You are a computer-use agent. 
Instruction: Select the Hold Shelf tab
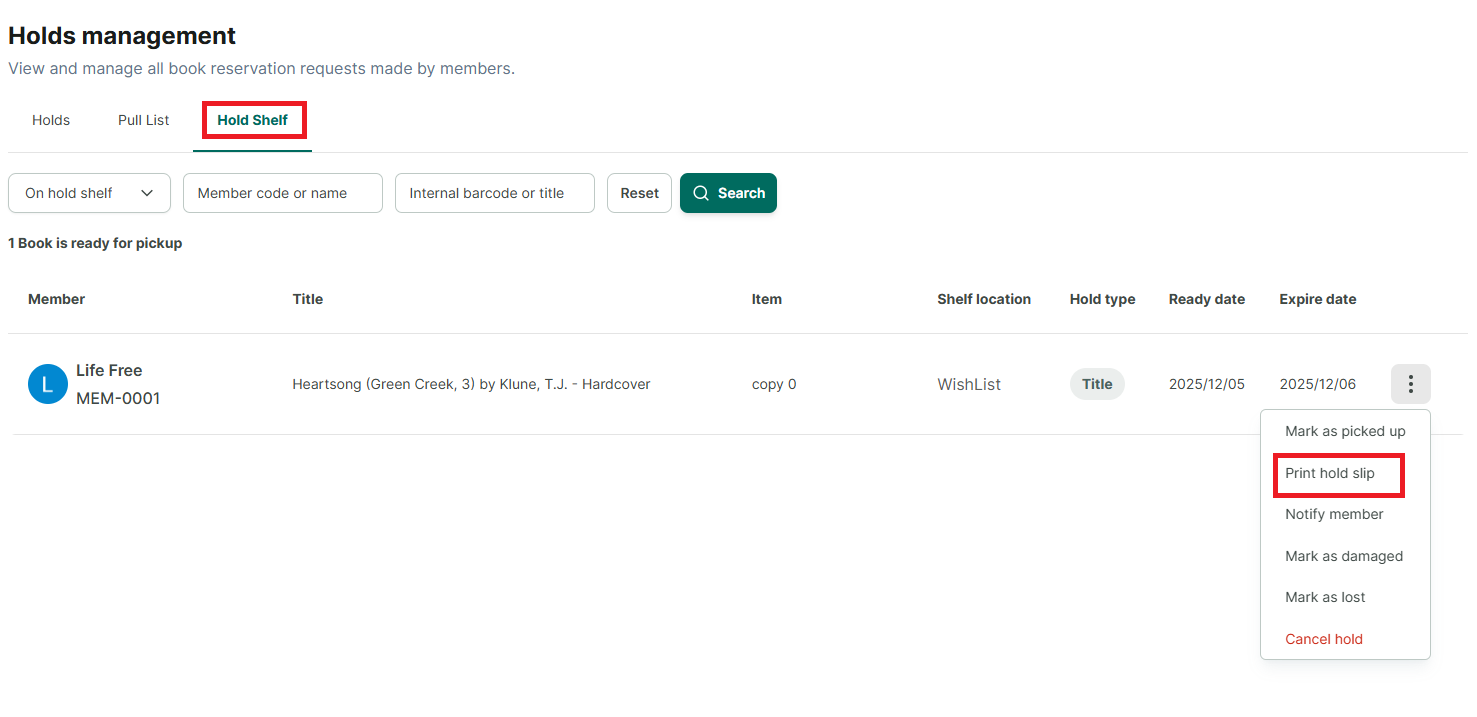253,120
